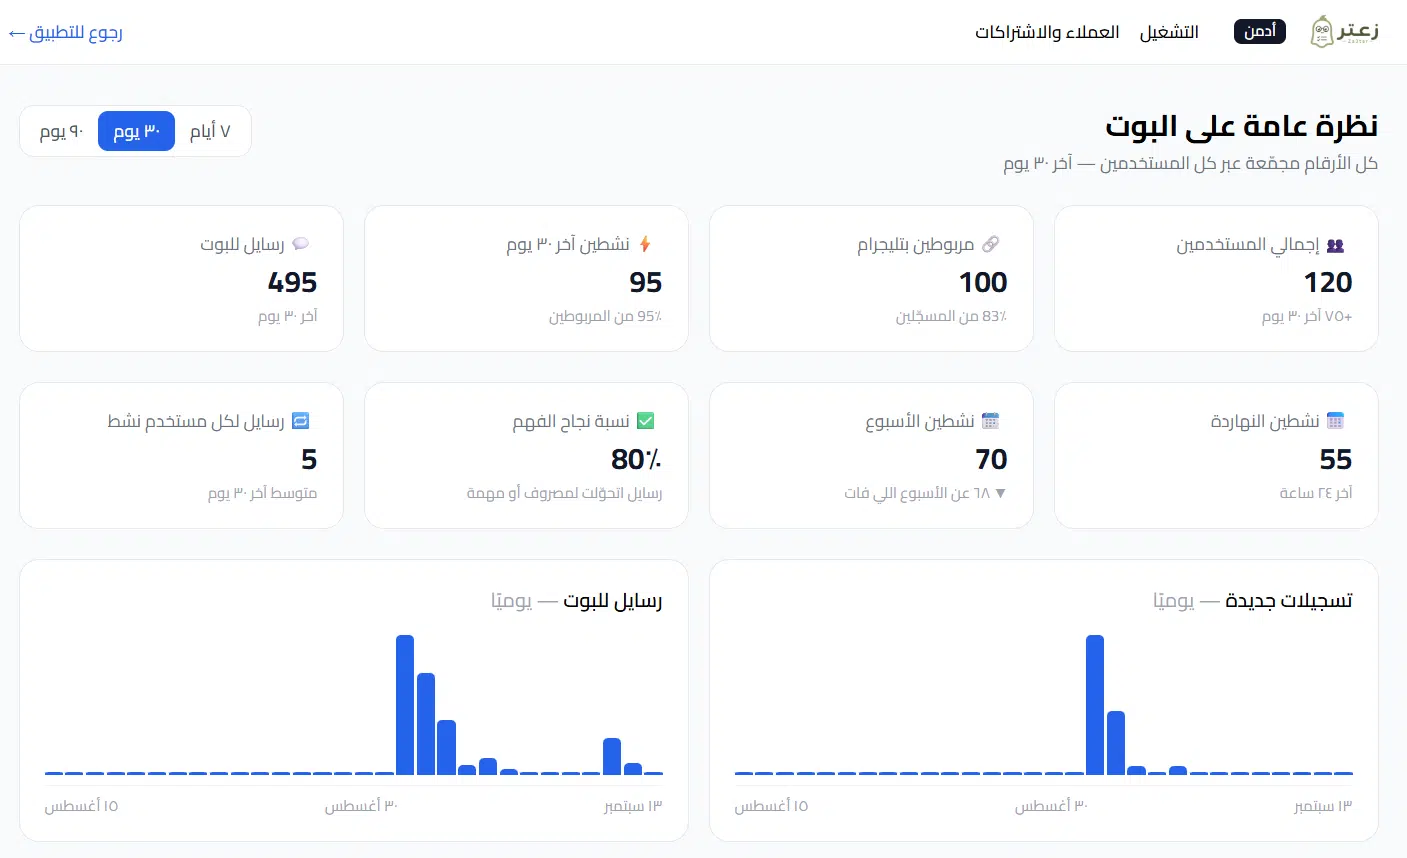This screenshot has width=1407, height=858.
Task: Click the total users people icon
Action: [1335, 245]
